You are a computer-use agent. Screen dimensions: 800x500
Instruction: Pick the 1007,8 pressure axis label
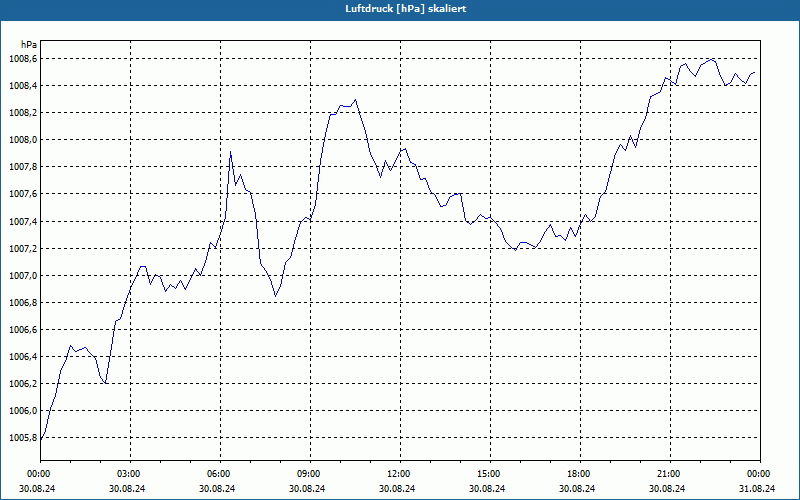[23, 167]
